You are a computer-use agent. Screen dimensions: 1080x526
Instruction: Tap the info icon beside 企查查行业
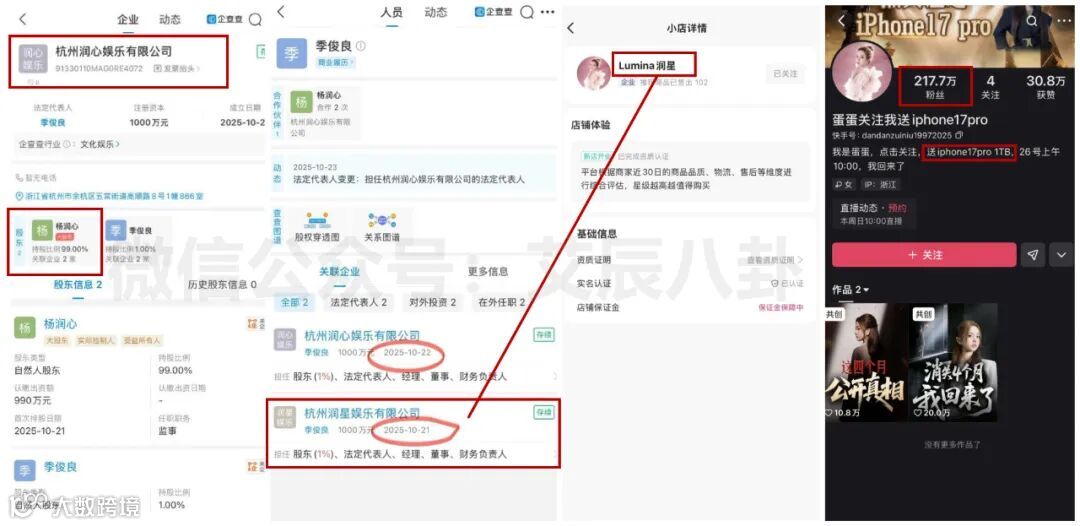click(67, 145)
